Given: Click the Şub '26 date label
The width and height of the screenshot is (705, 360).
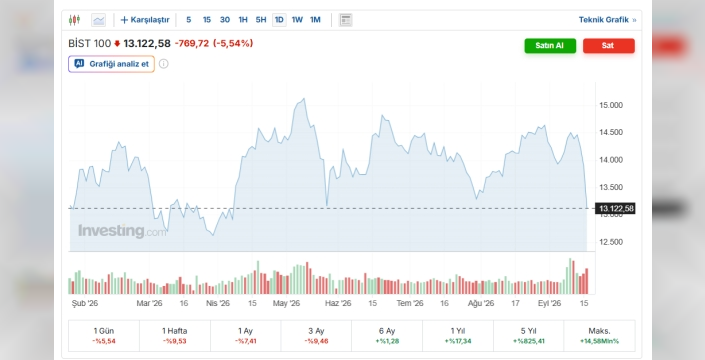Looking at the screenshot, I should pos(85,303).
